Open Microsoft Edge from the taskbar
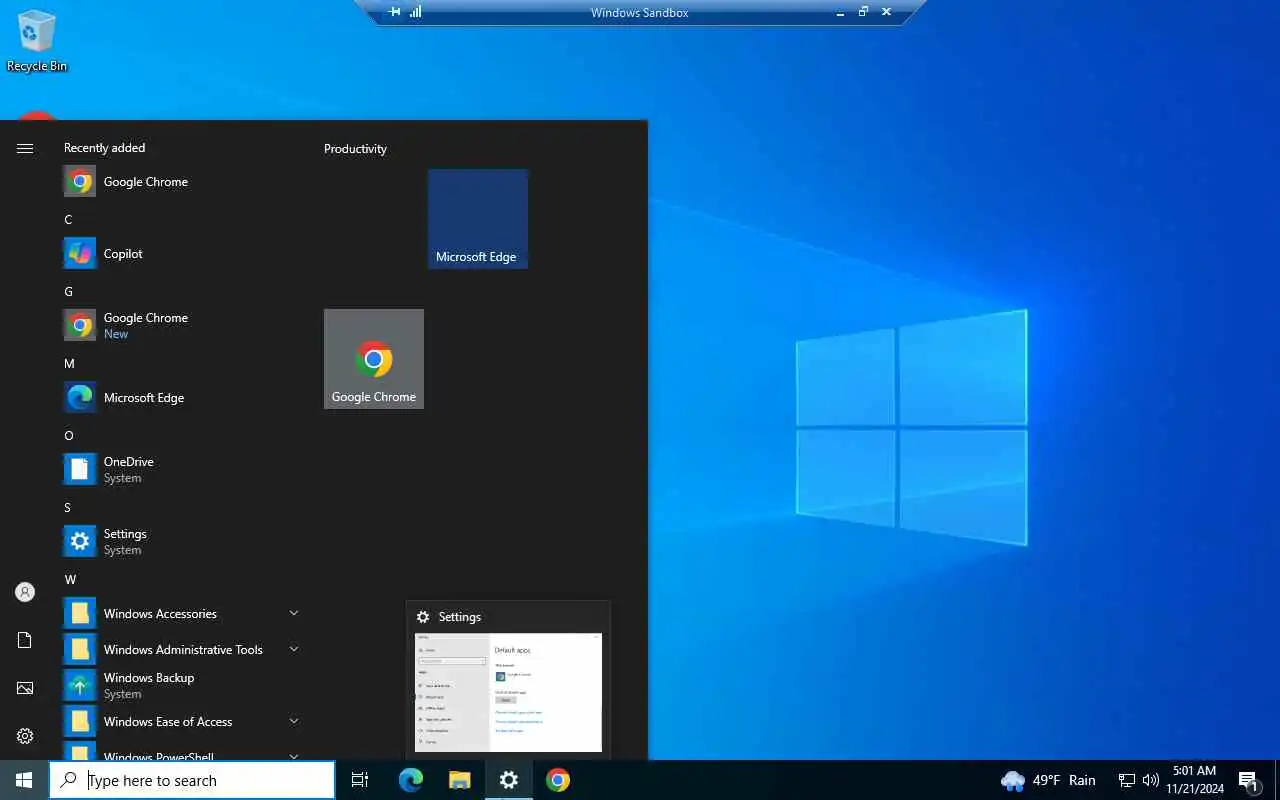 411,780
